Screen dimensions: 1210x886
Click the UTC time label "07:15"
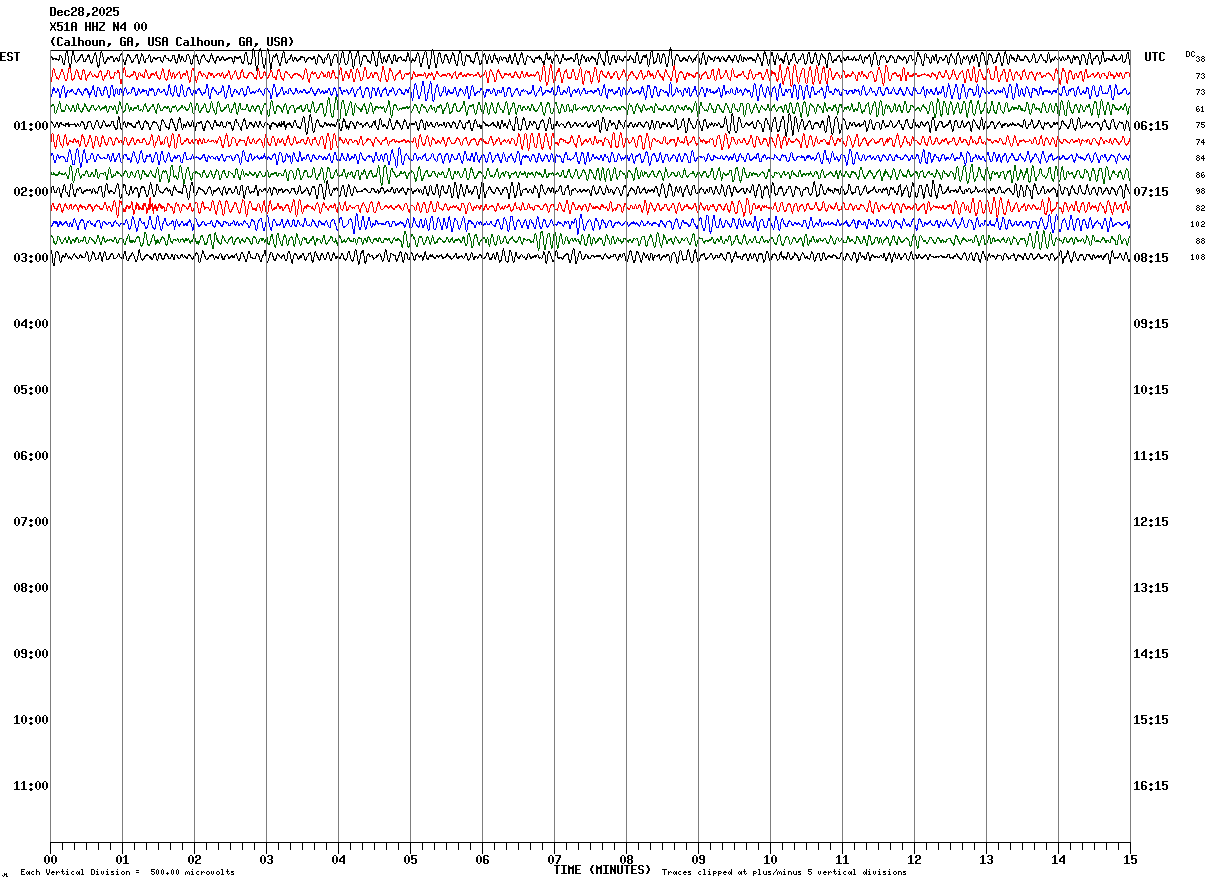1151,192
